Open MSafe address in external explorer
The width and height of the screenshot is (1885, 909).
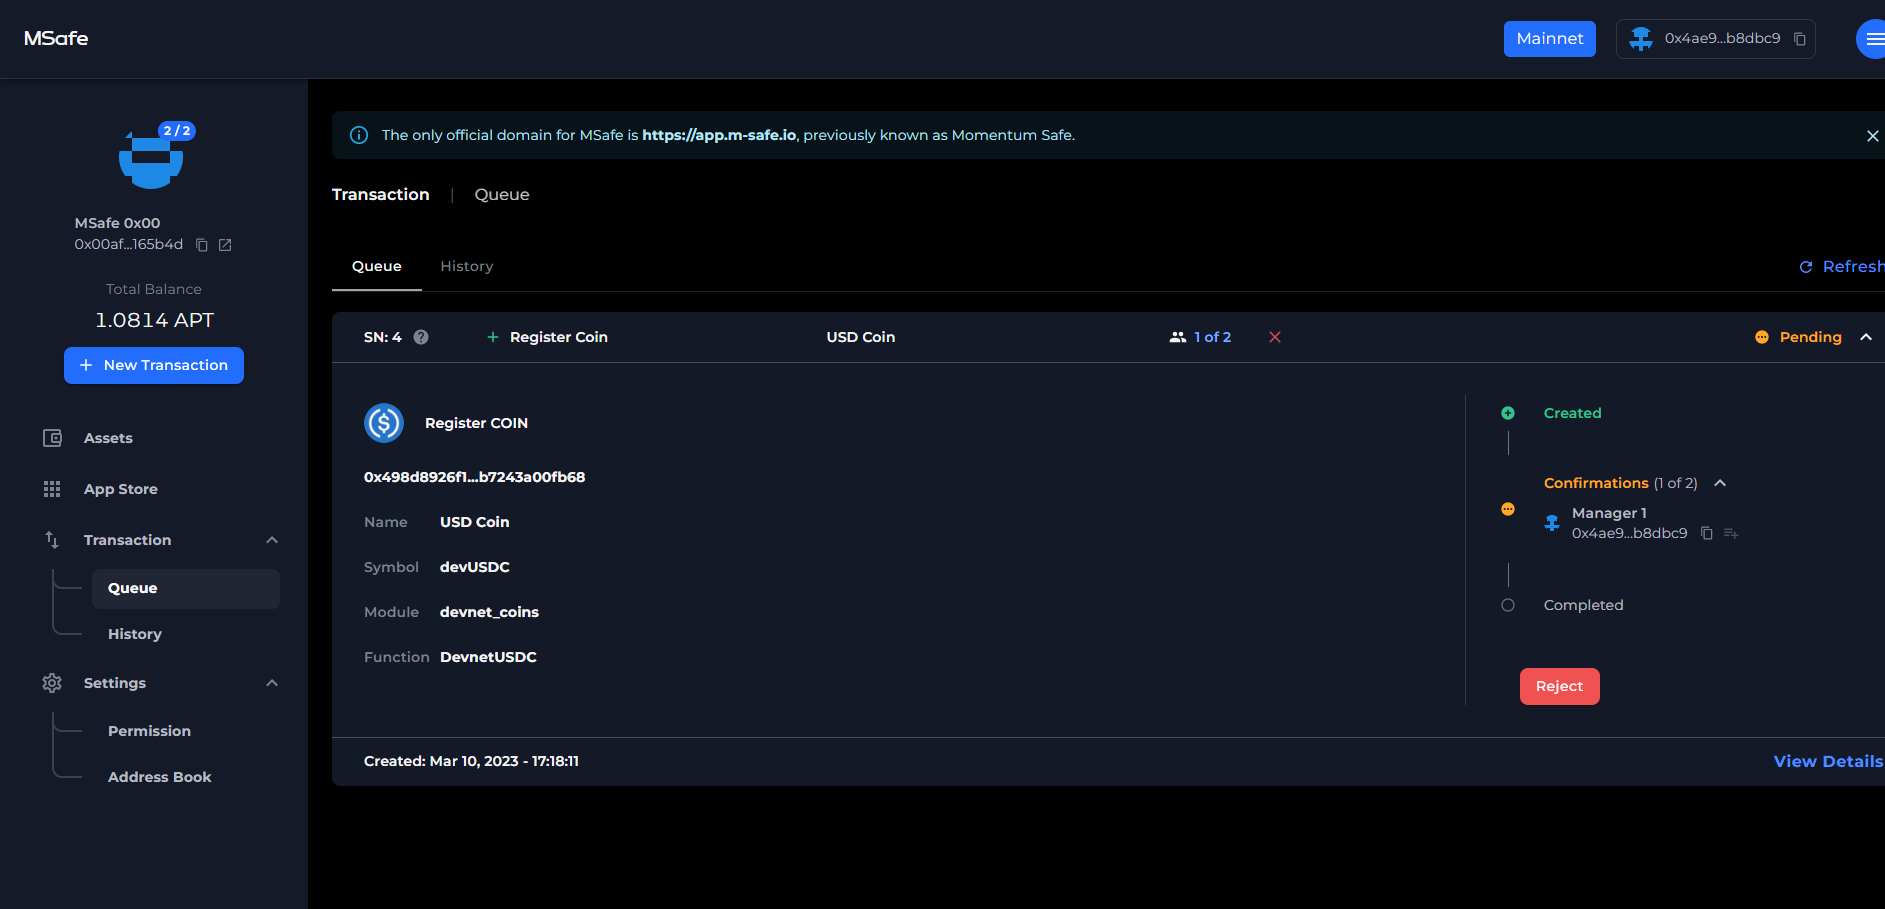coord(225,245)
